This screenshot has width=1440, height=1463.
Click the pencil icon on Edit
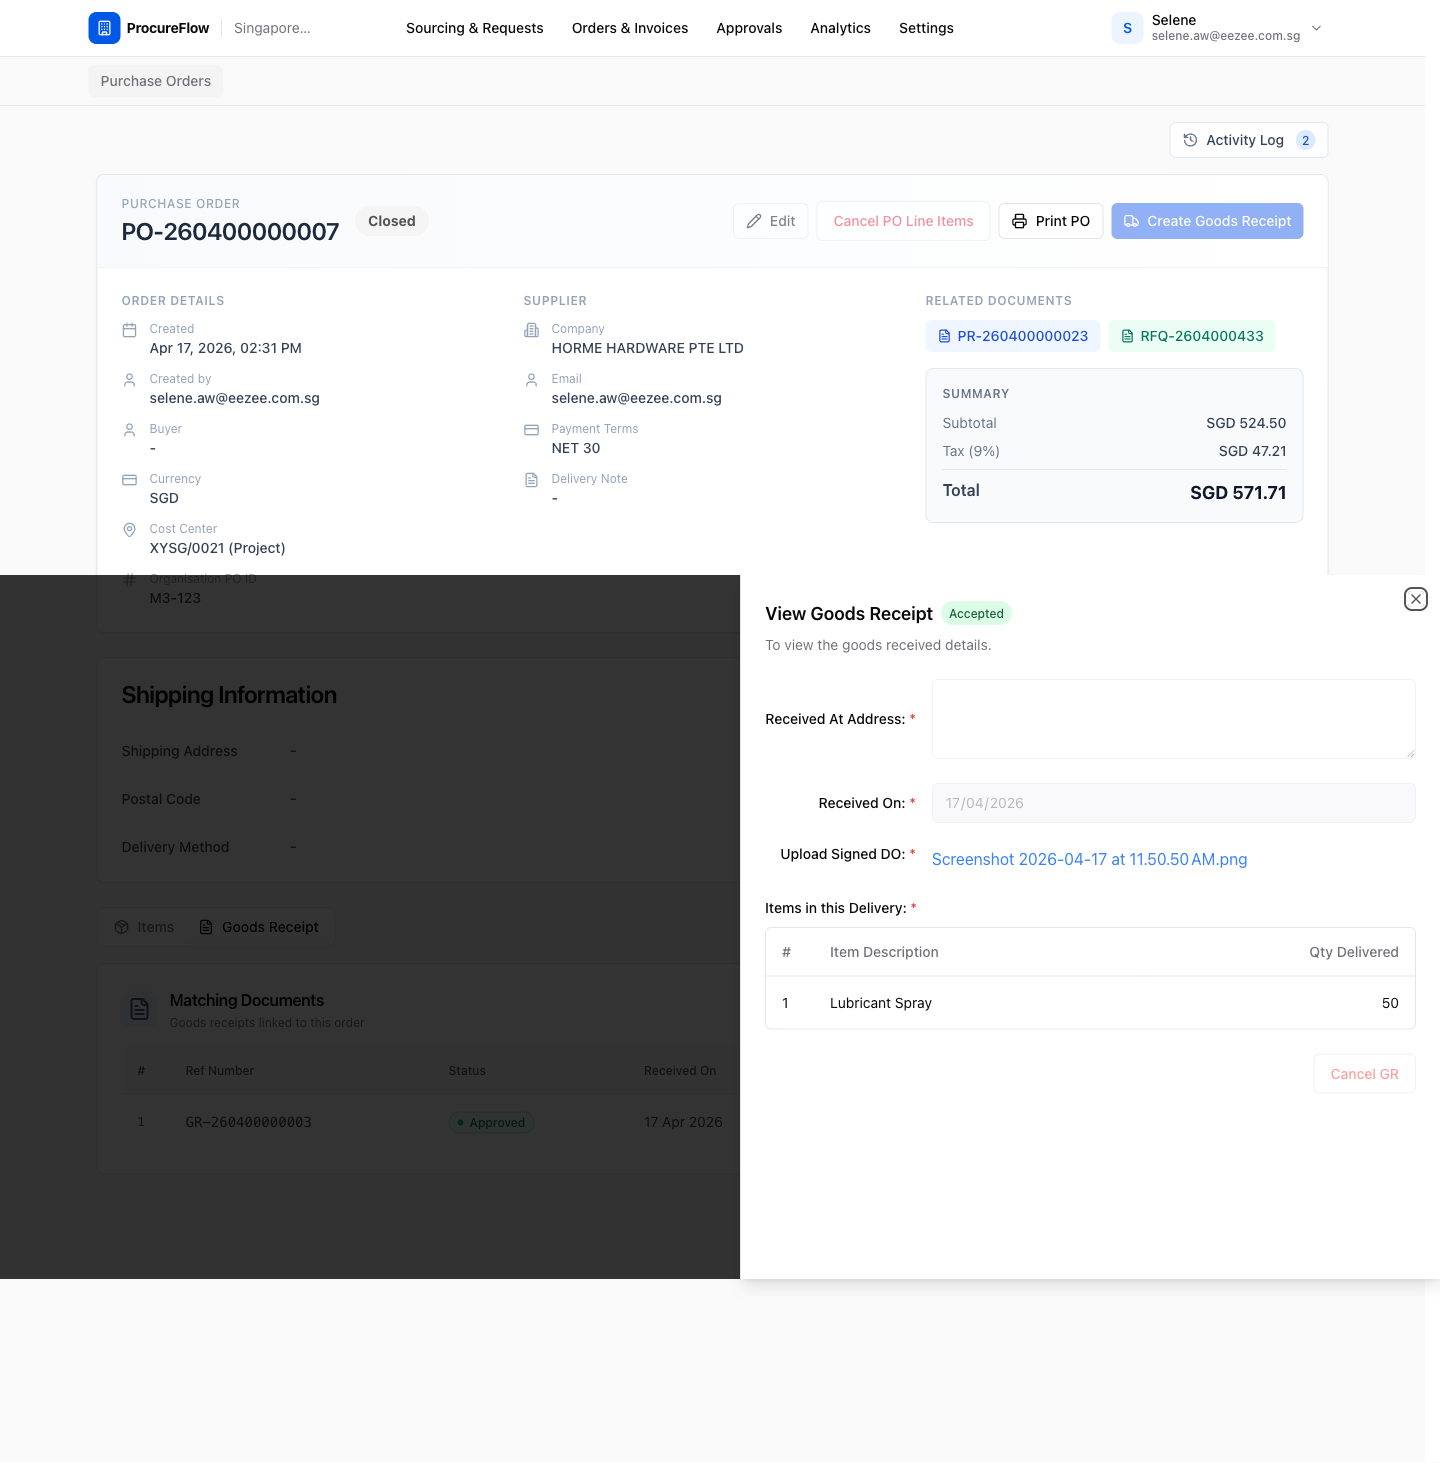coord(754,221)
